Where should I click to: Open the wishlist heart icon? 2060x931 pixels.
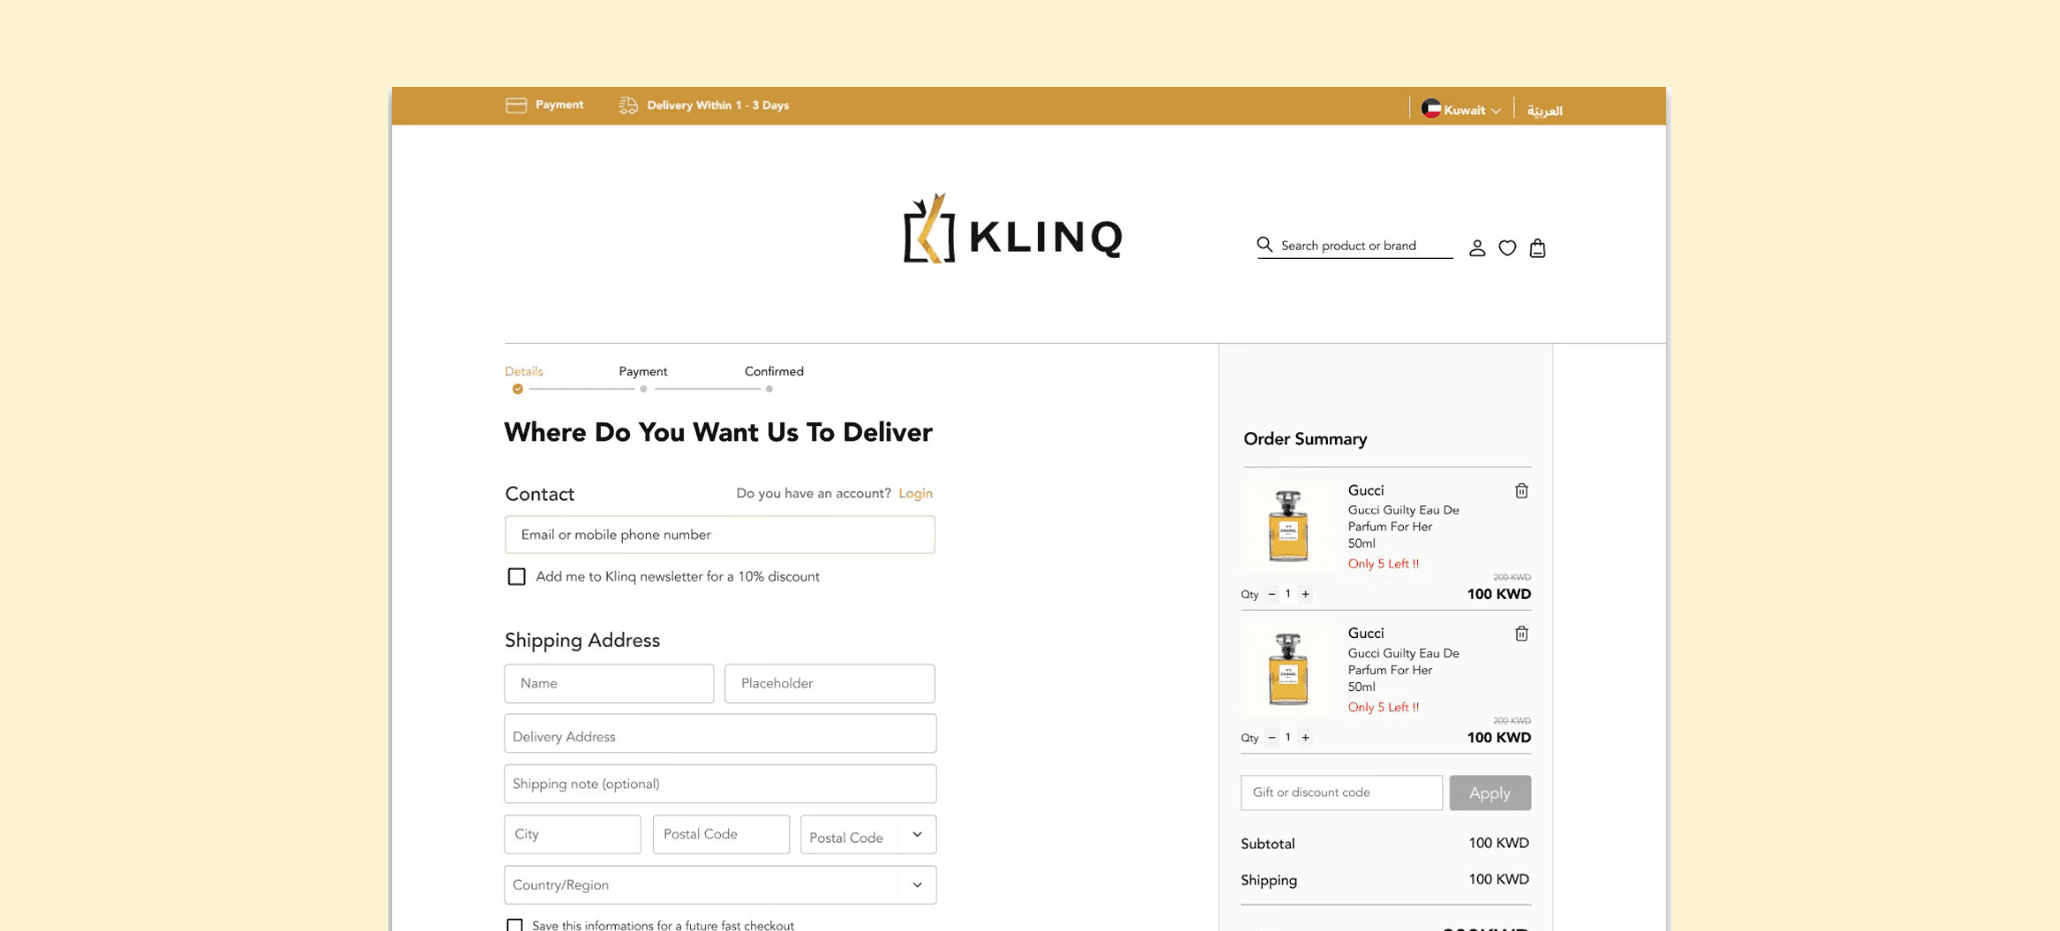point(1507,248)
